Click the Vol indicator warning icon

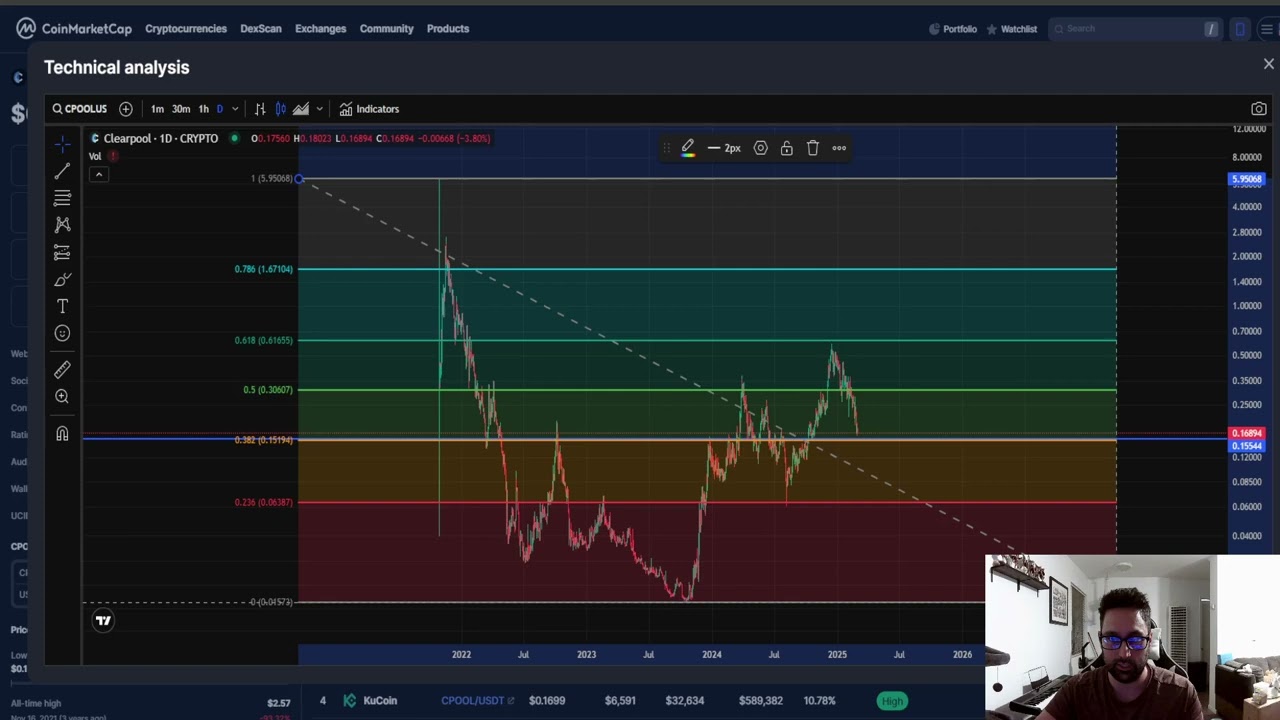pyautogui.click(x=113, y=156)
